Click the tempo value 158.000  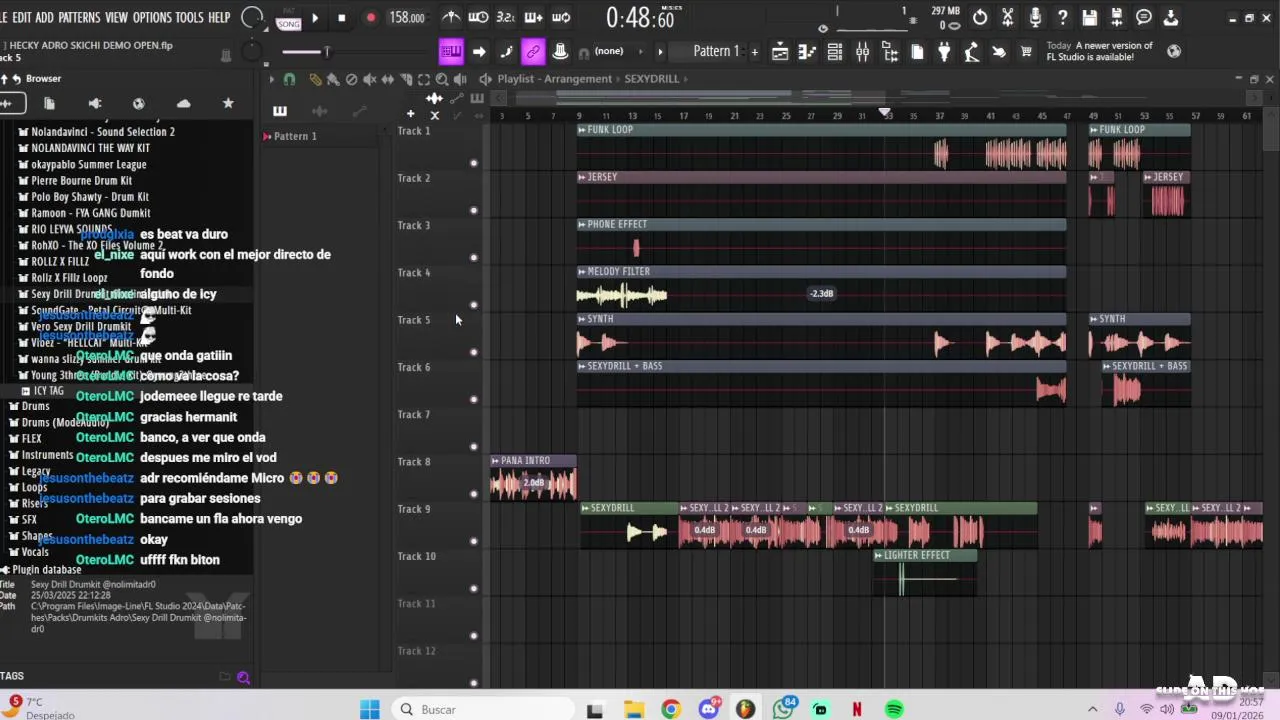tap(407, 18)
